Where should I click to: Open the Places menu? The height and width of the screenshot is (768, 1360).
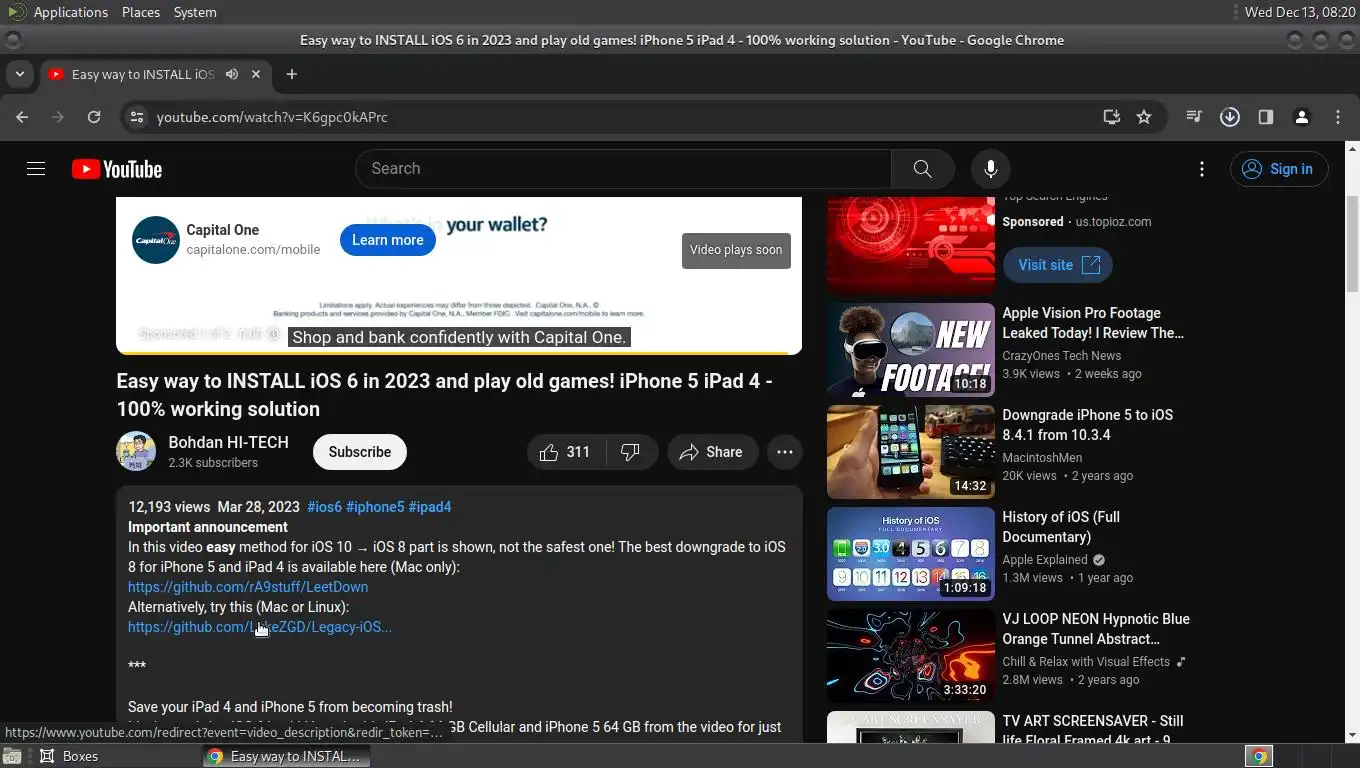[141, 12]
